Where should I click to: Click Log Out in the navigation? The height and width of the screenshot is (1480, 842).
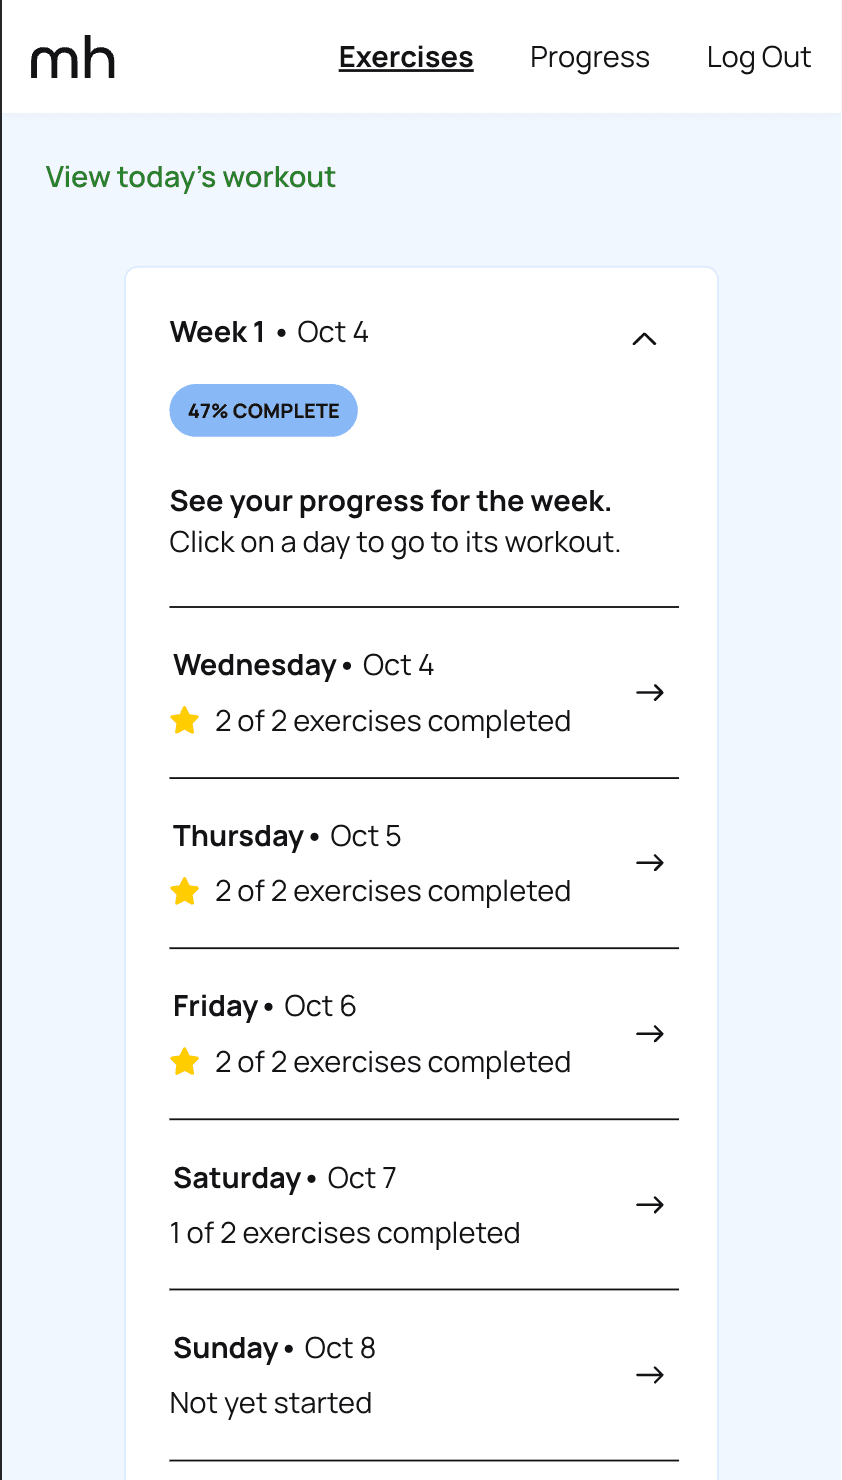[759, 58]
